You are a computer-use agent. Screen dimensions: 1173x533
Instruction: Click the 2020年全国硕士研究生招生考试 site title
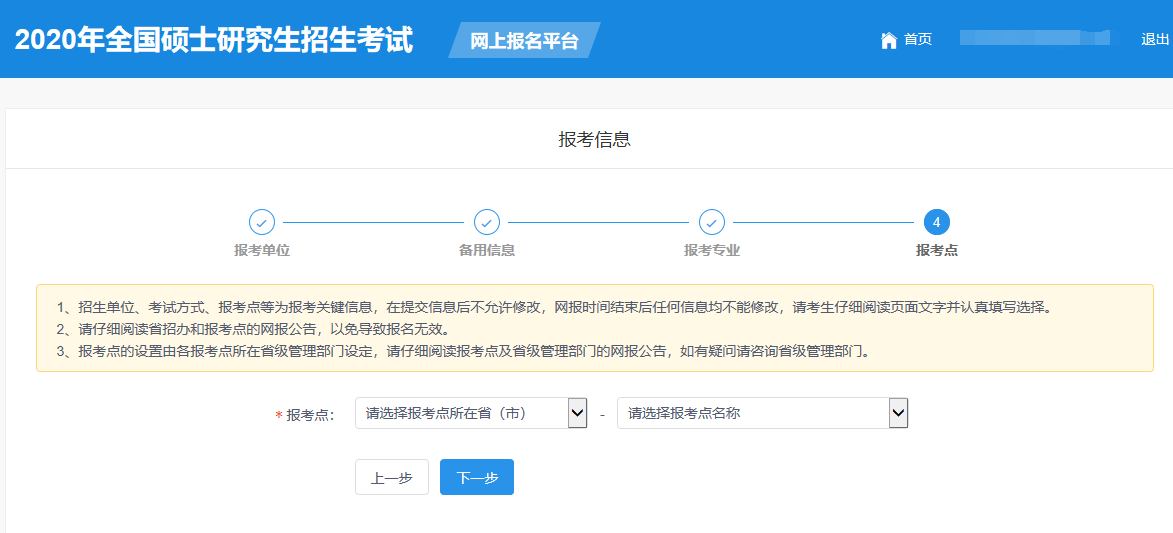pos(214,40)
